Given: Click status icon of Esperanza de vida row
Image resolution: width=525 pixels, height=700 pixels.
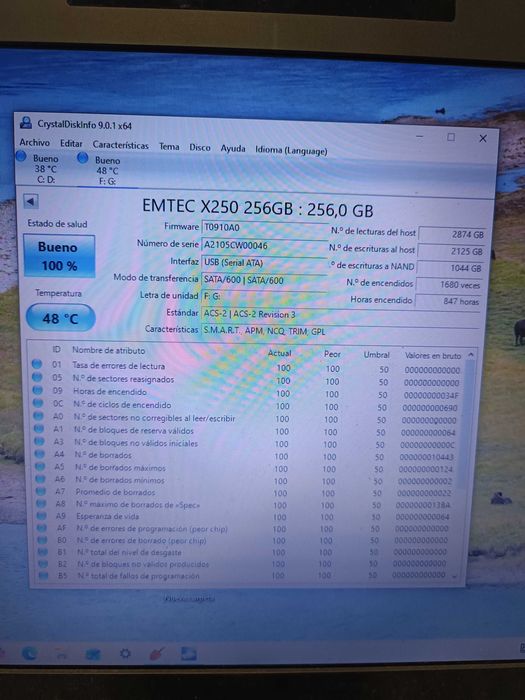Looking at the screenshot, I should coord(42,516).
